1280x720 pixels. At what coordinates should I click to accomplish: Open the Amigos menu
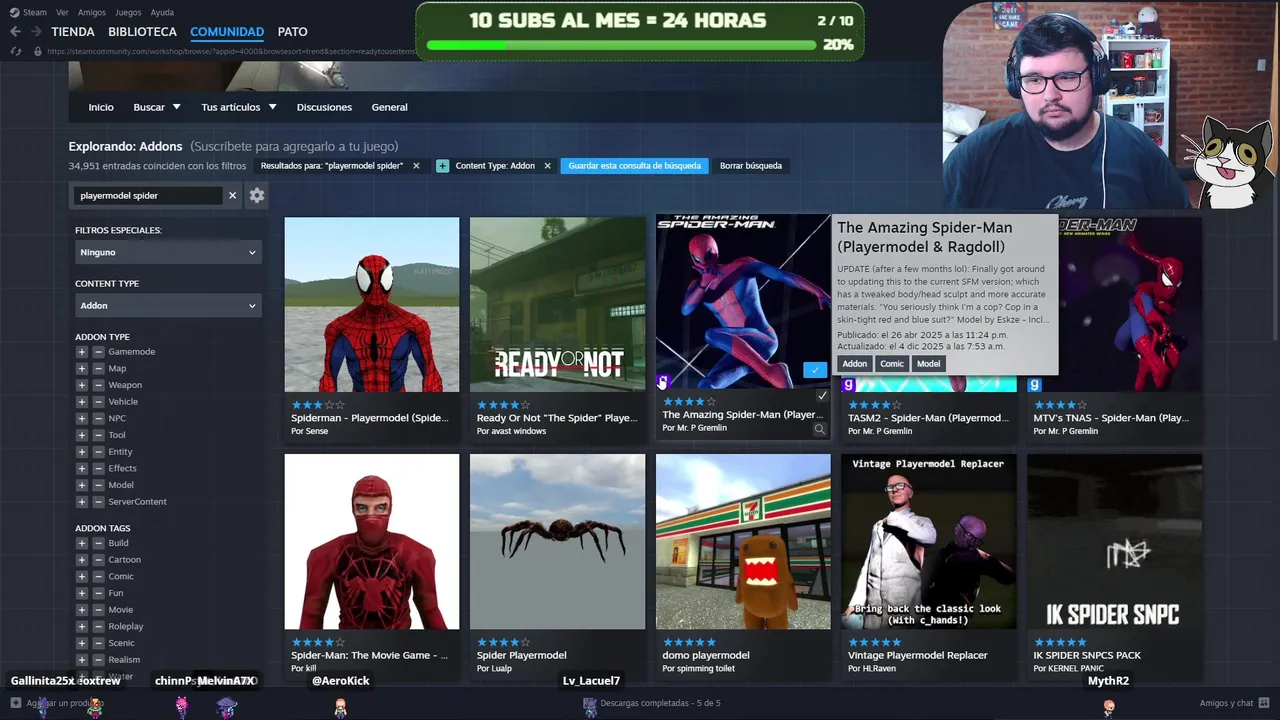pyautogui.click(x=92, y=13)
